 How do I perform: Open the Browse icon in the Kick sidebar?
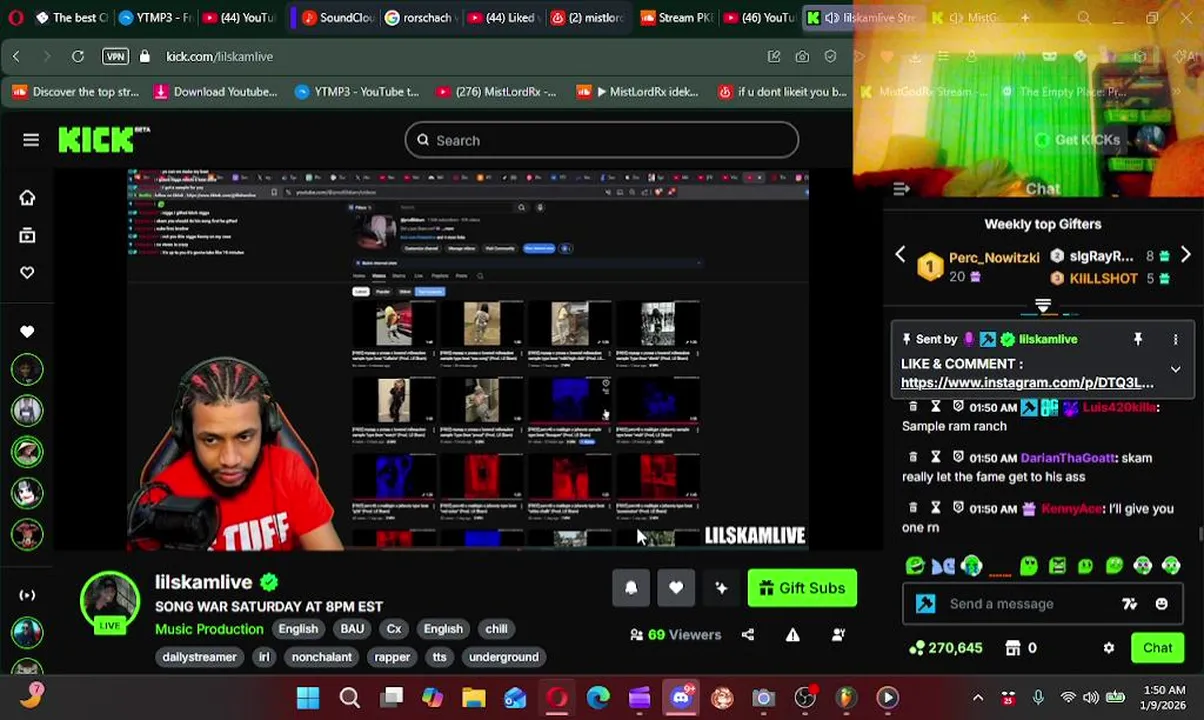(x=27, y=236)
